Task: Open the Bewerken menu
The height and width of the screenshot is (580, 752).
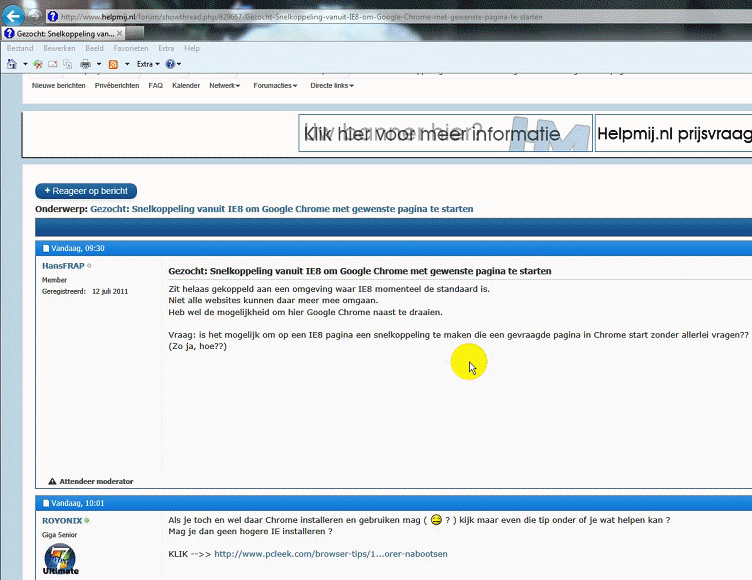Action: coord(59,48)
